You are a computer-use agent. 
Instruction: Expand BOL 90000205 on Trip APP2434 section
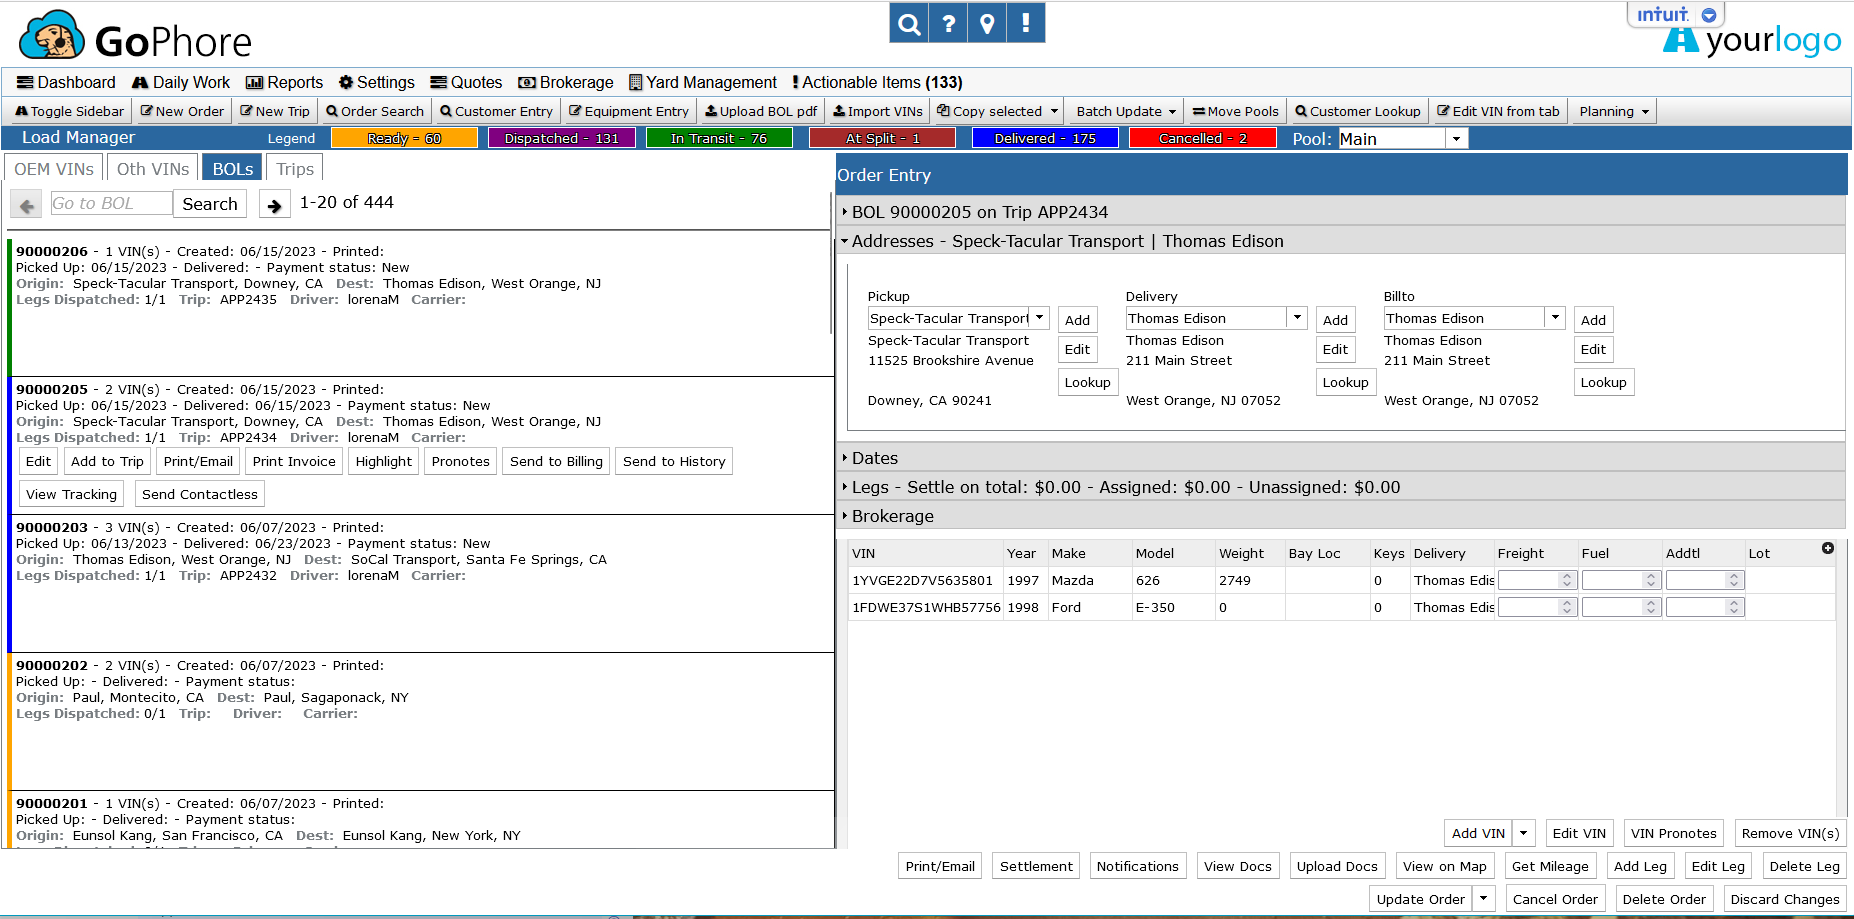click(x=1341, y=212)
